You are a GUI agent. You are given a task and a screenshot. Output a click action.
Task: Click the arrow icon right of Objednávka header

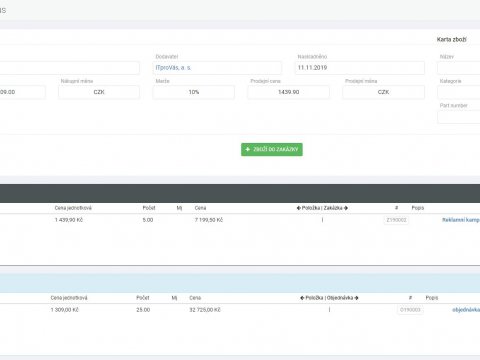click(356, 298)
